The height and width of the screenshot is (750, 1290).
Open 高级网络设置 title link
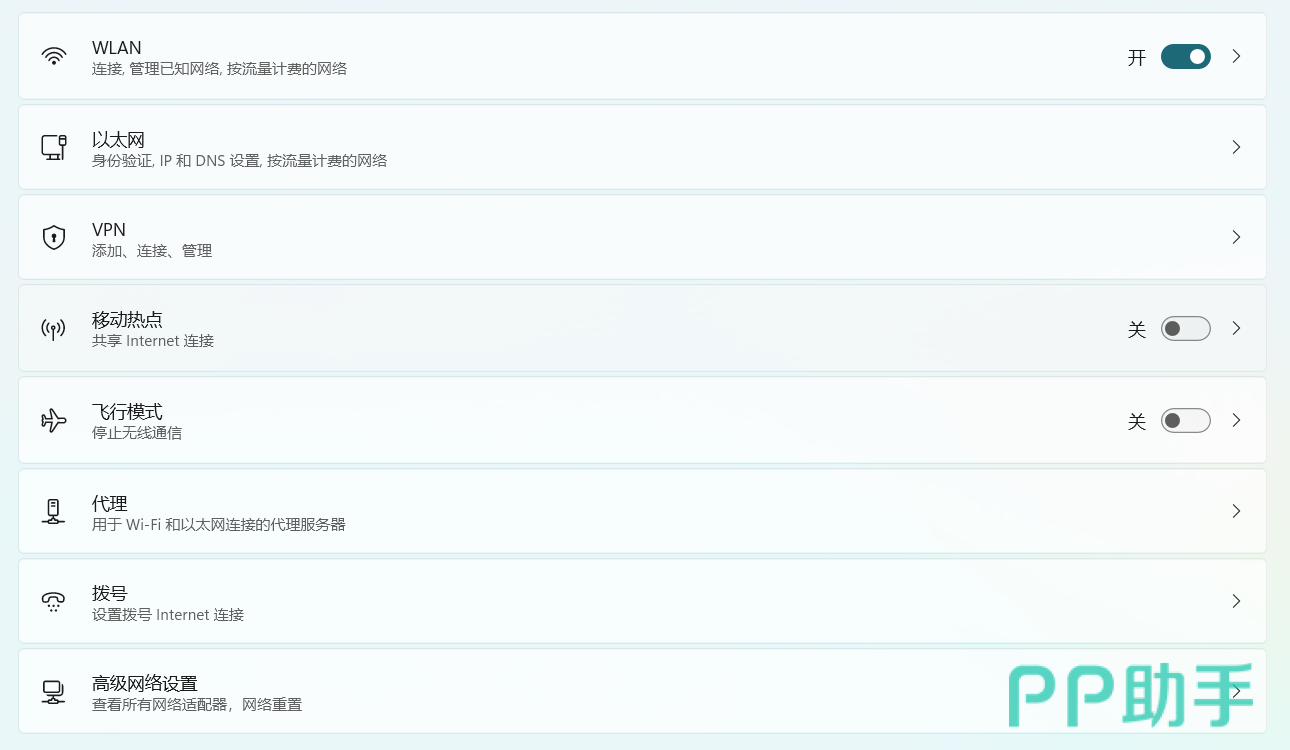point(145,684)
